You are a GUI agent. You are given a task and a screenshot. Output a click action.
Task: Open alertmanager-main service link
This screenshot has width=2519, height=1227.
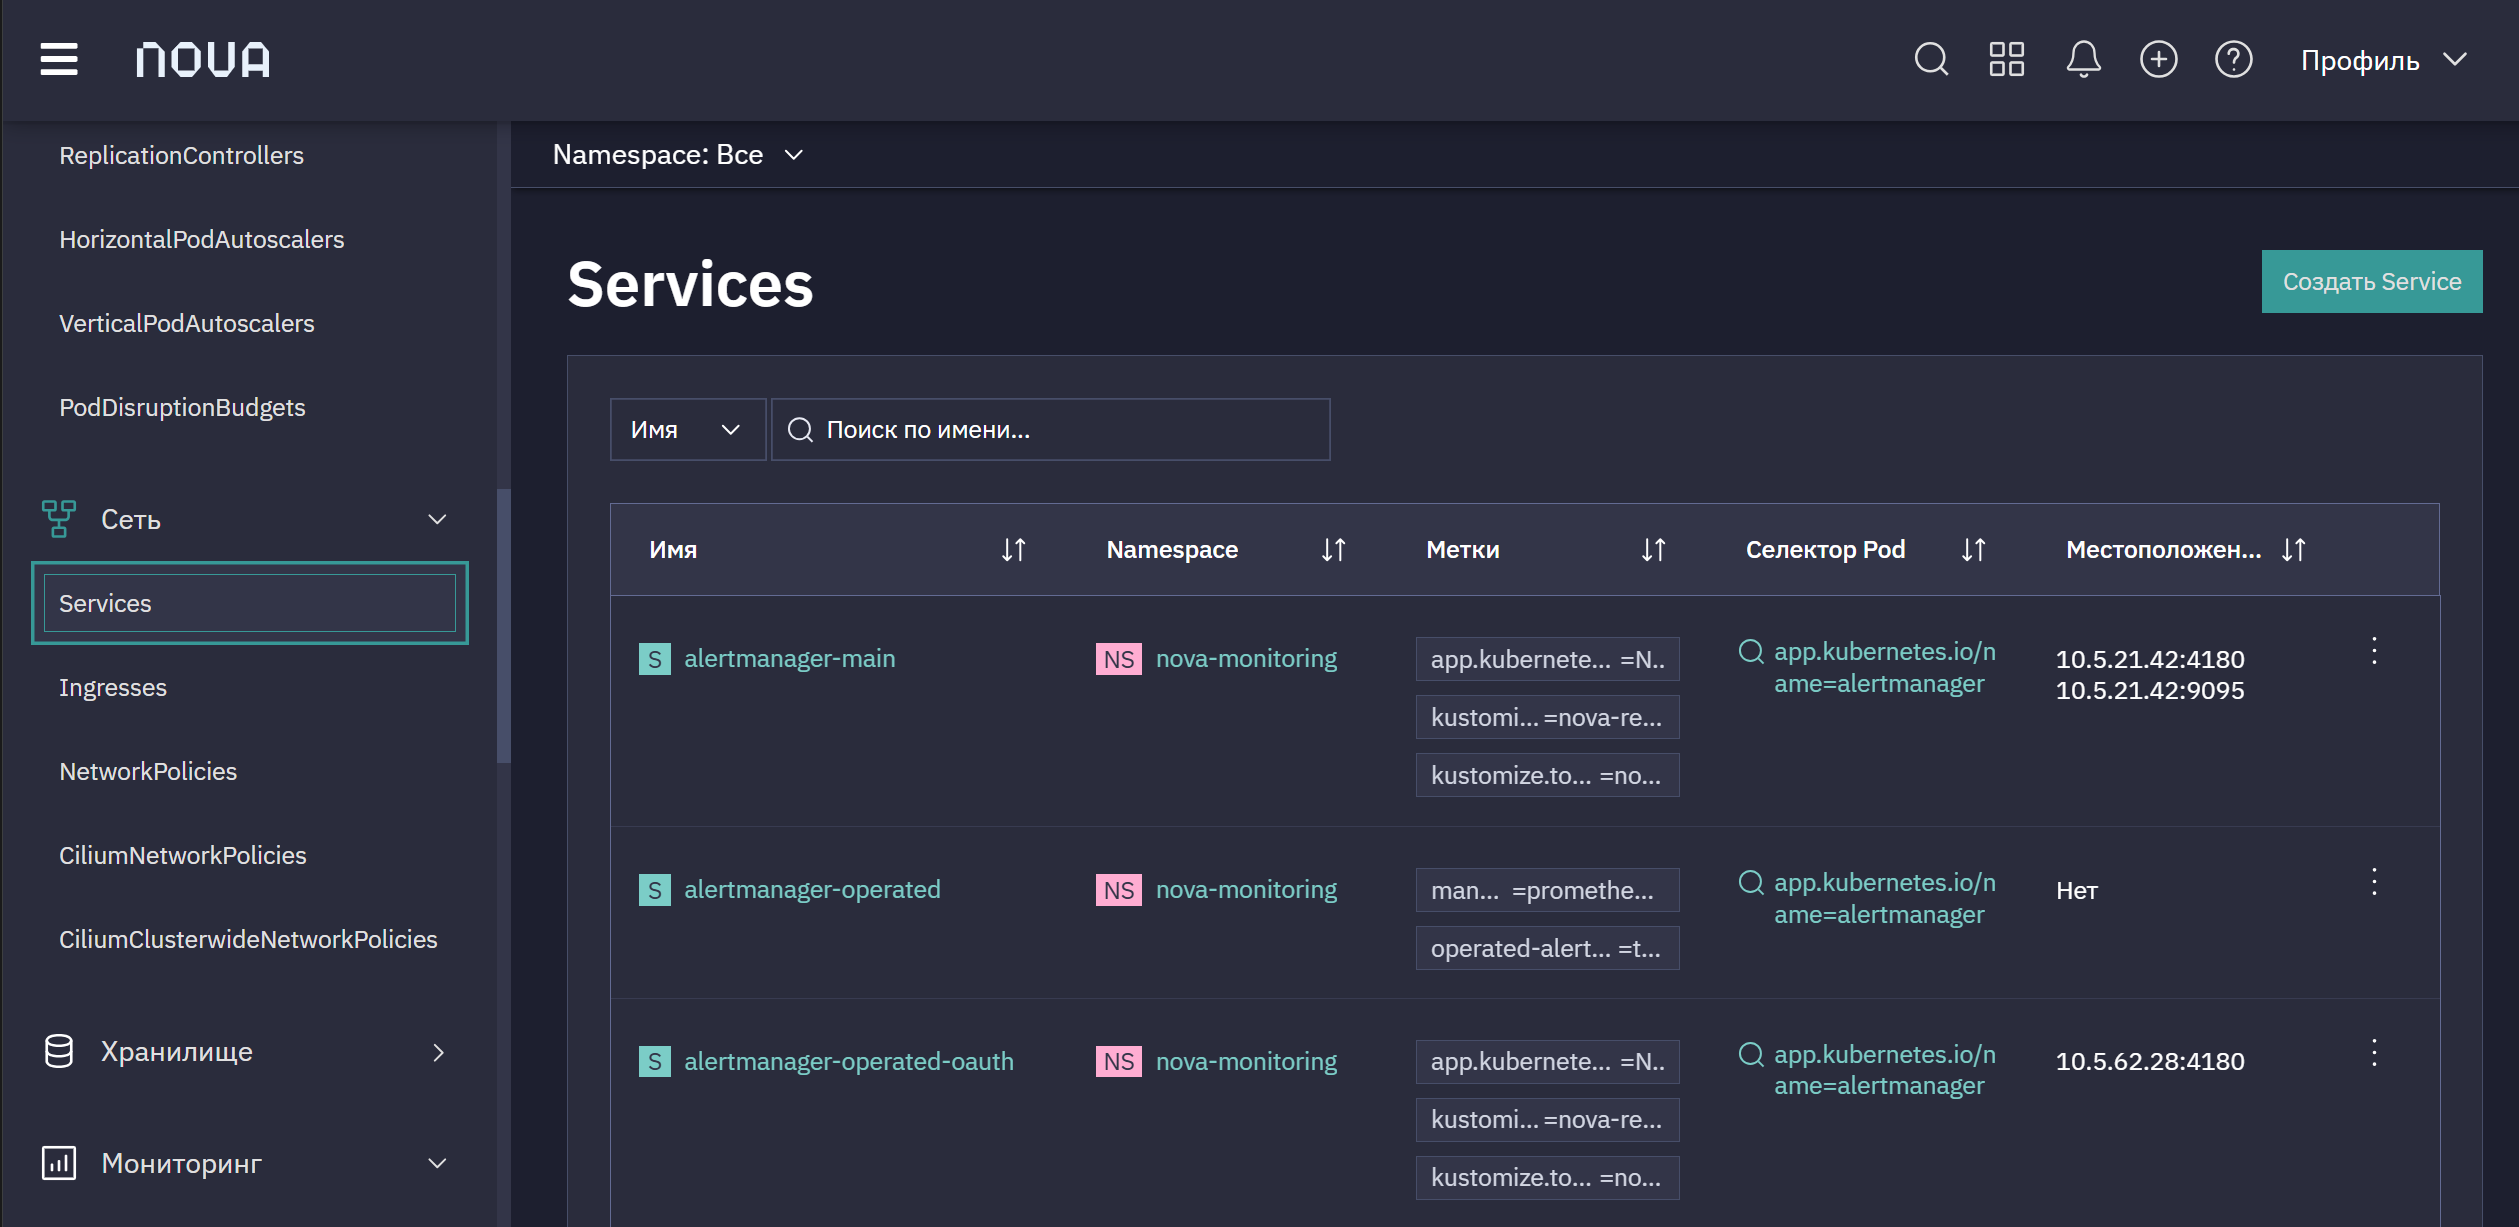pos(789,659)
